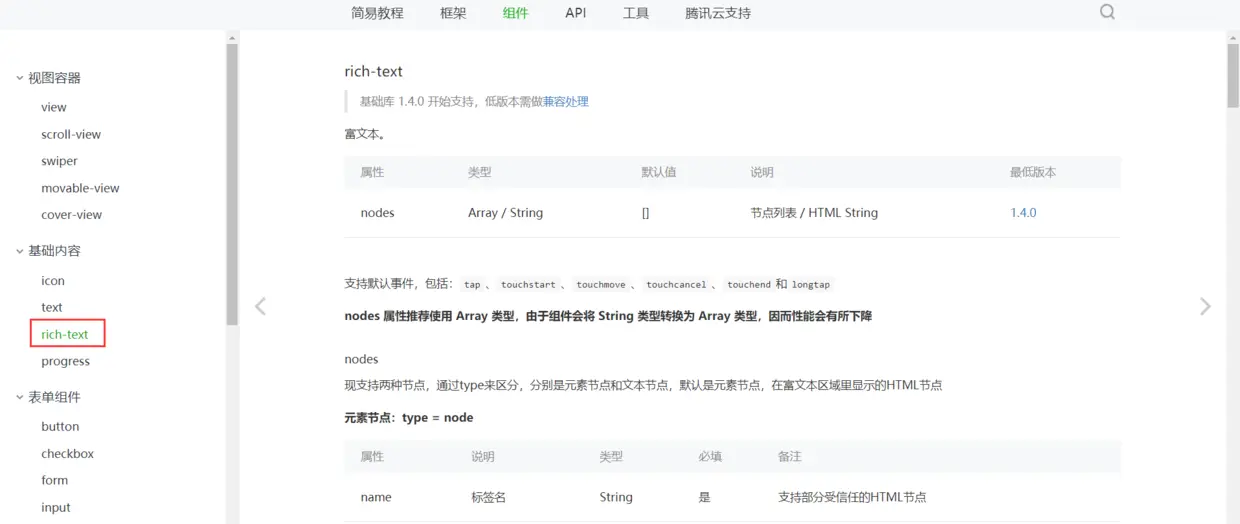This screenshot has width=1240, height=524.
Task: Click the touchmove event code label
Action: [x=601, y=284]
